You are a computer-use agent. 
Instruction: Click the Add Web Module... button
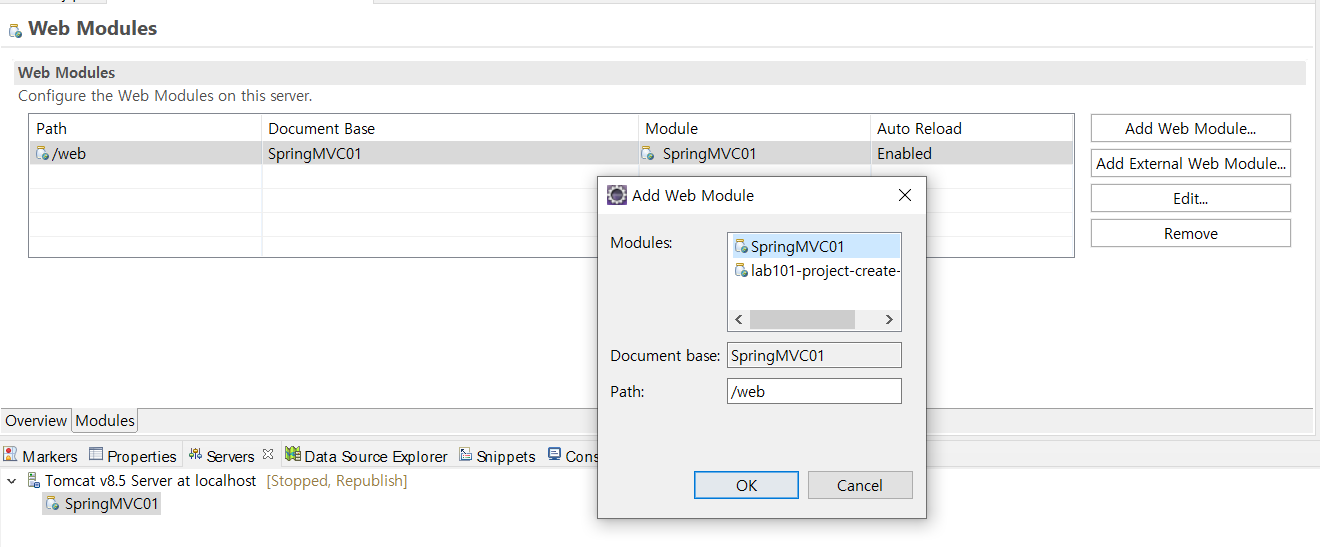1190,128
